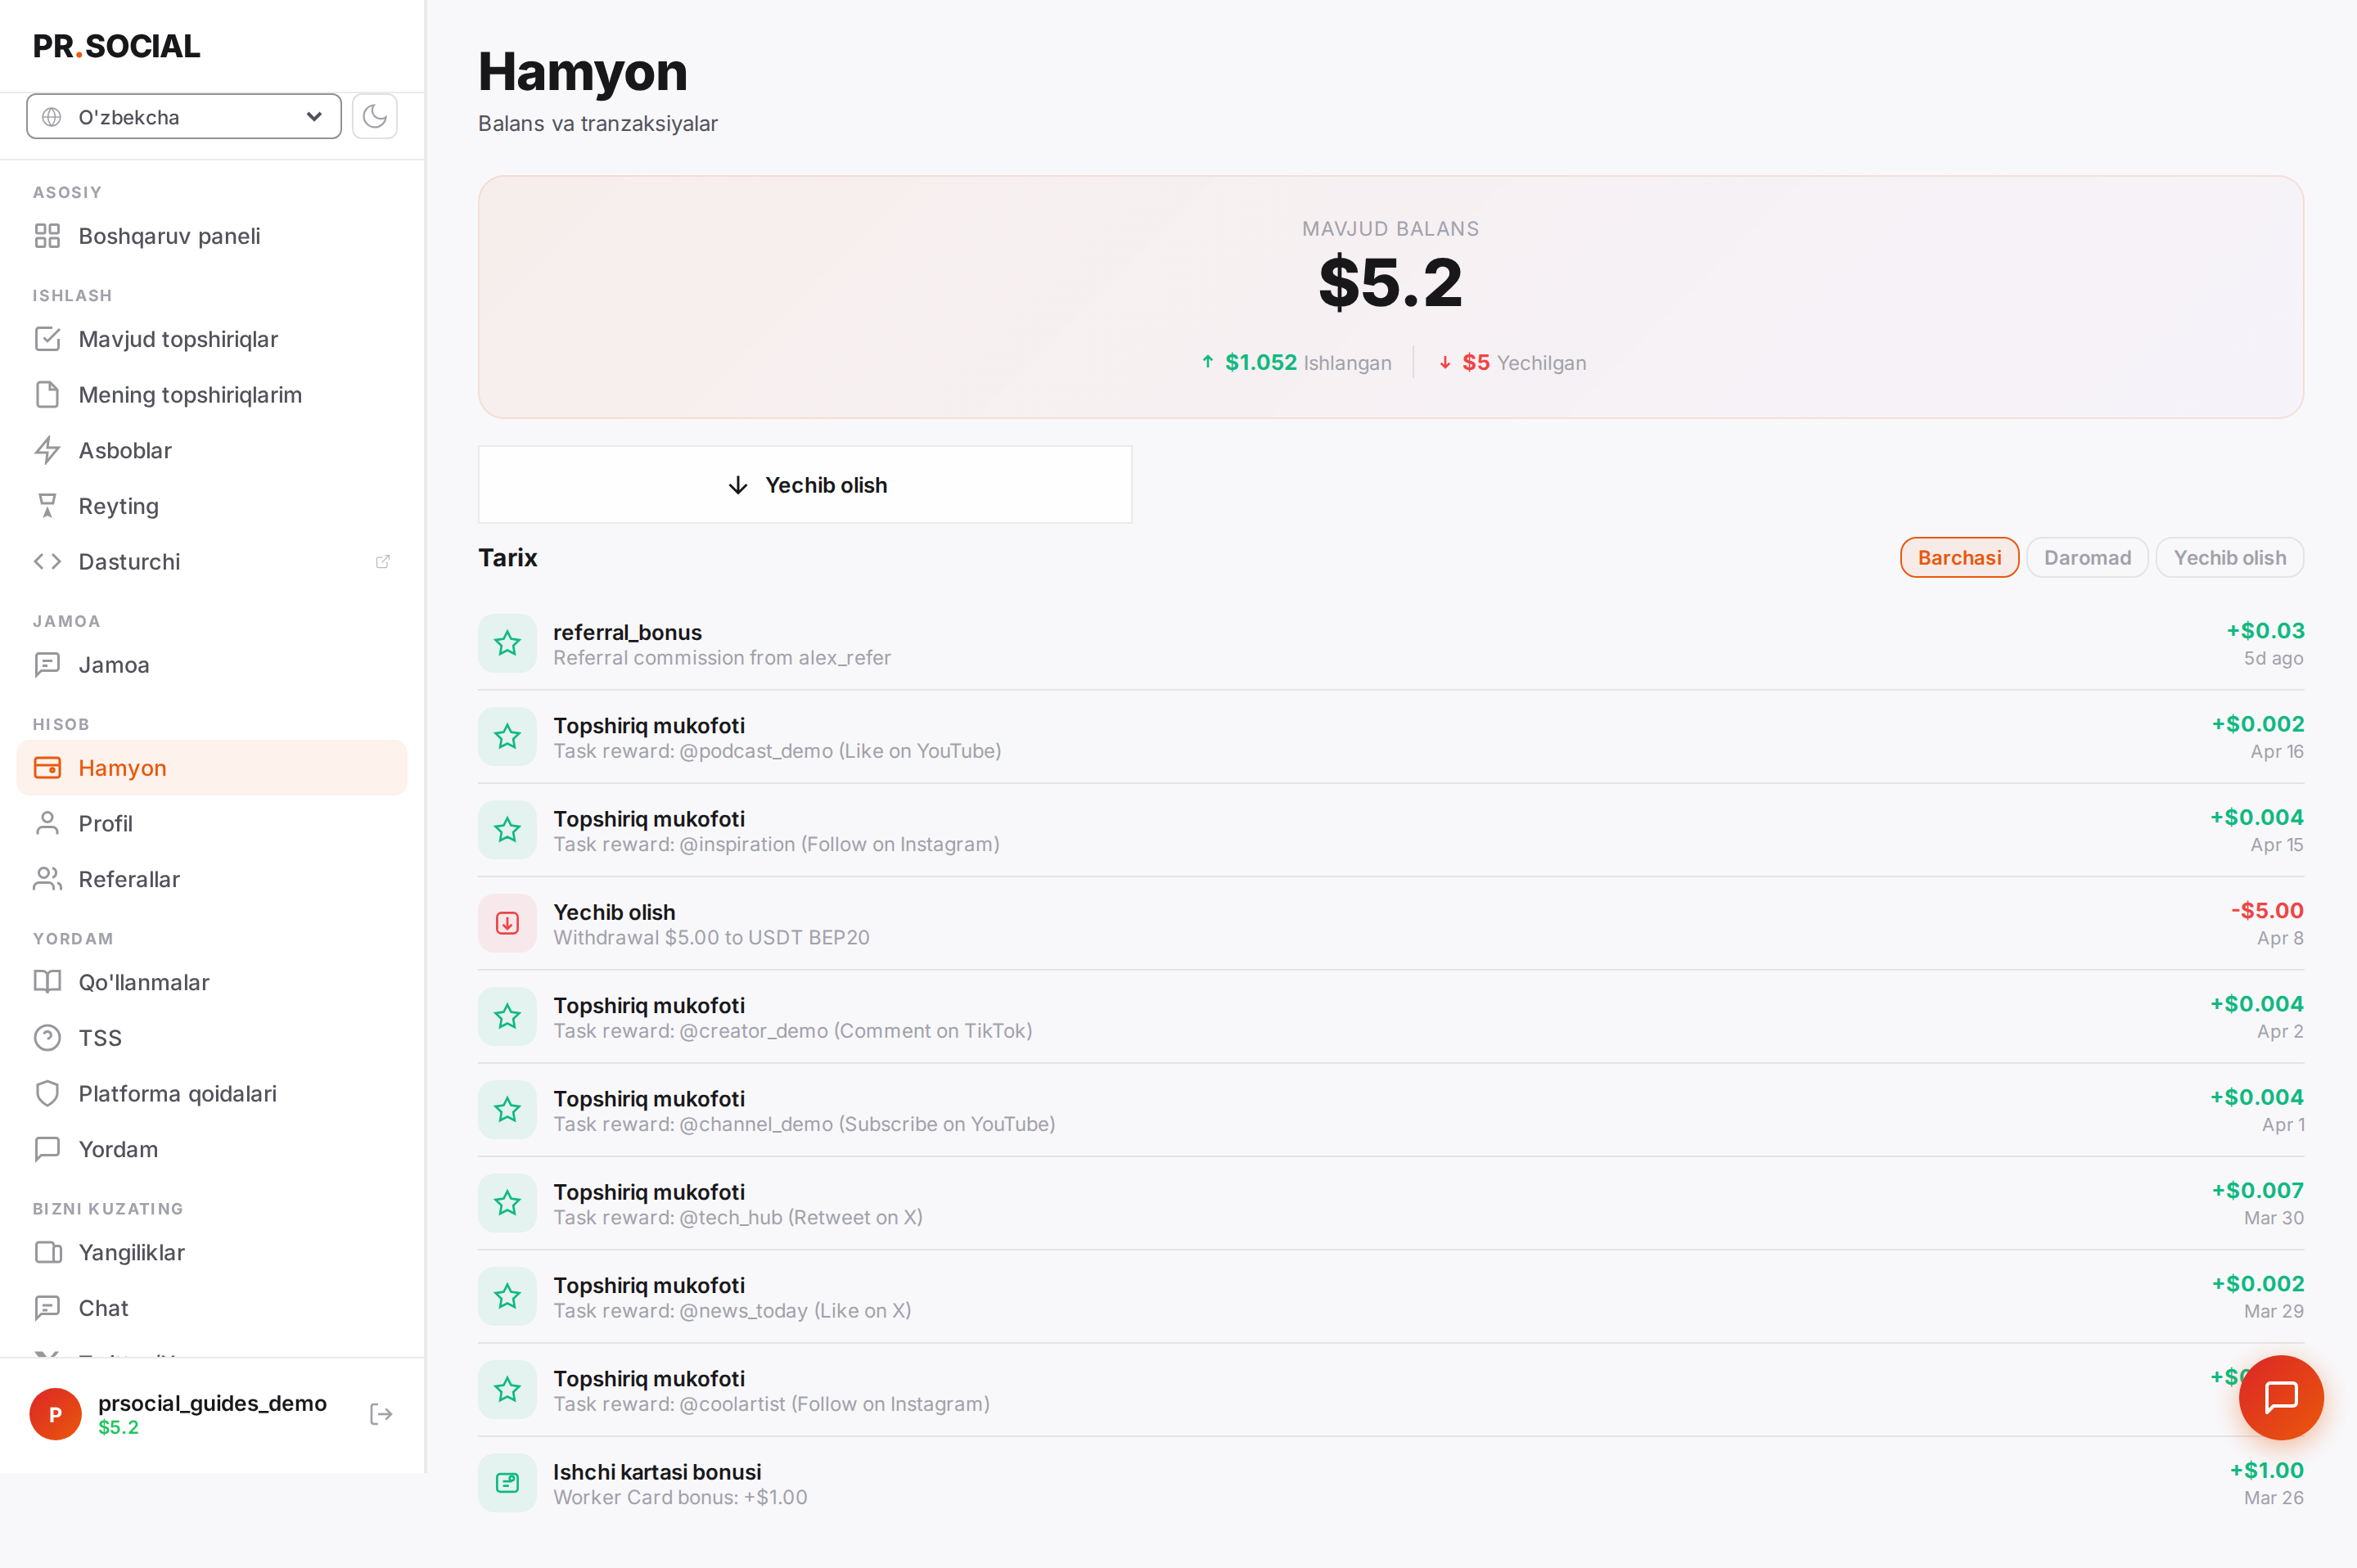Click the @channel_demo task reward star icon
Viewport: 2357px width, 1568px height.
508,1110
